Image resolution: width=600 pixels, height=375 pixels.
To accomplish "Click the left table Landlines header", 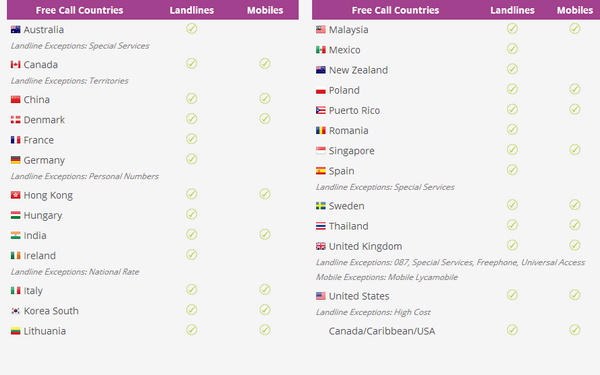I will pos(192,10).
